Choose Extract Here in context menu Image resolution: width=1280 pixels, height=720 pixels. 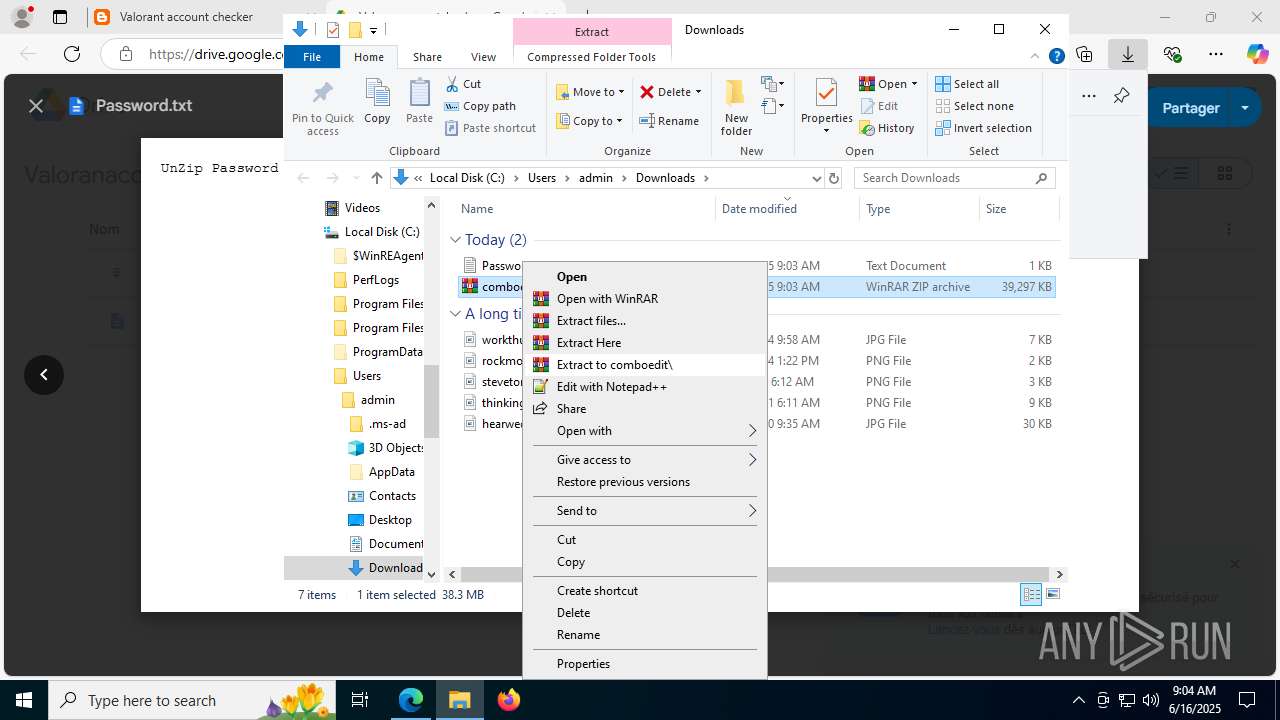click(644, 343)
